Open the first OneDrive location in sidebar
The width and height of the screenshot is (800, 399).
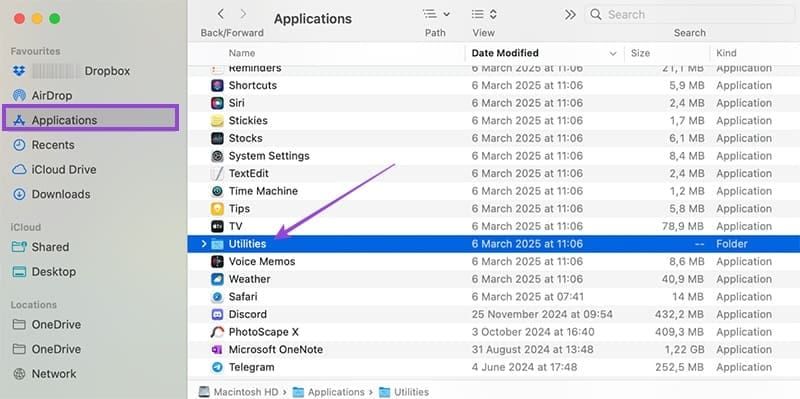[56, 325]
